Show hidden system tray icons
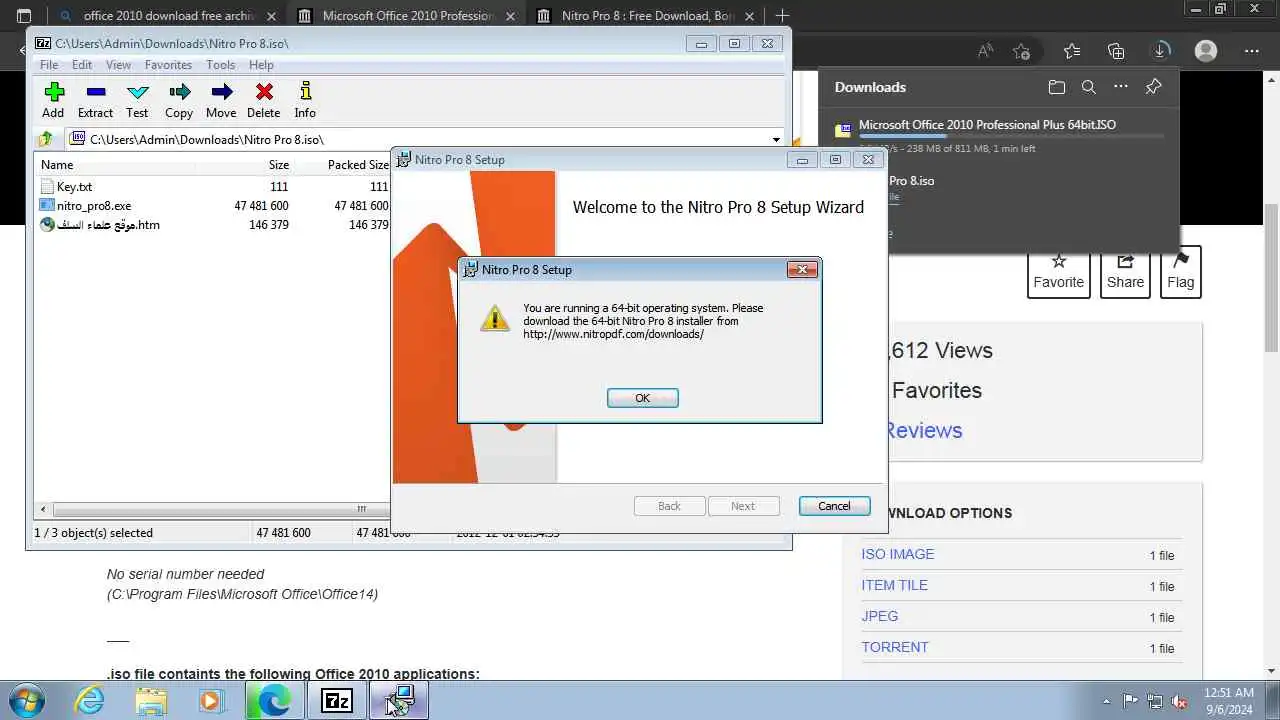The width and height of the screenshot is (1280, 720). click(x=1106, y=701)
